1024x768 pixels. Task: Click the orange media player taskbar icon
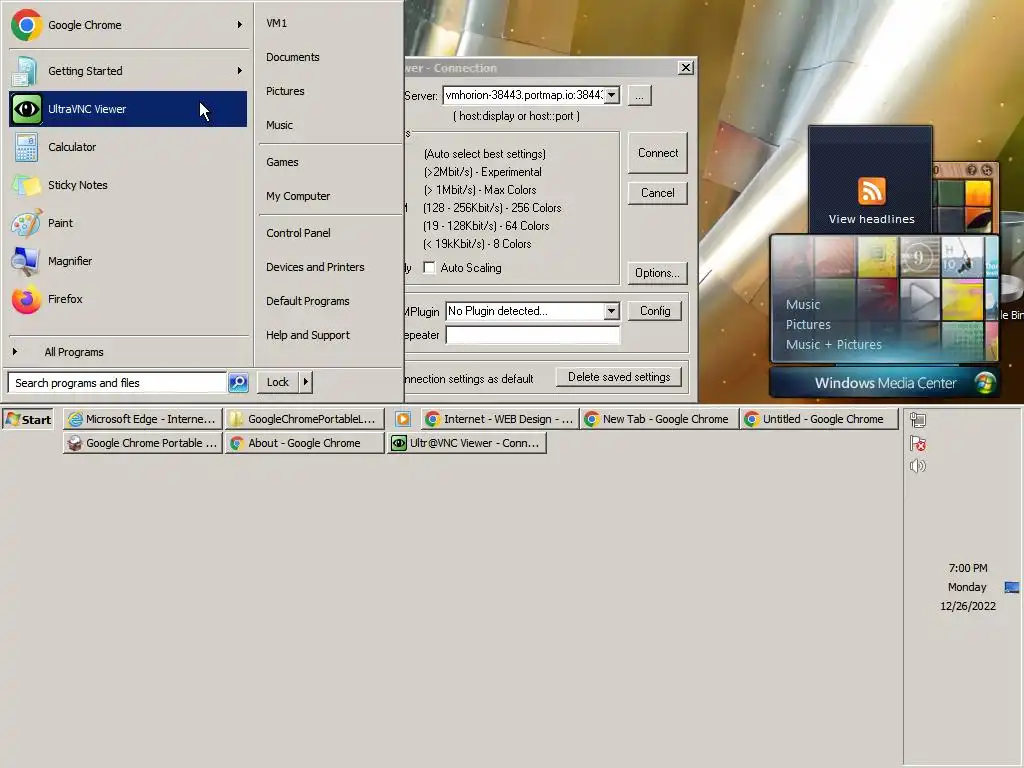tap(403, 419)
